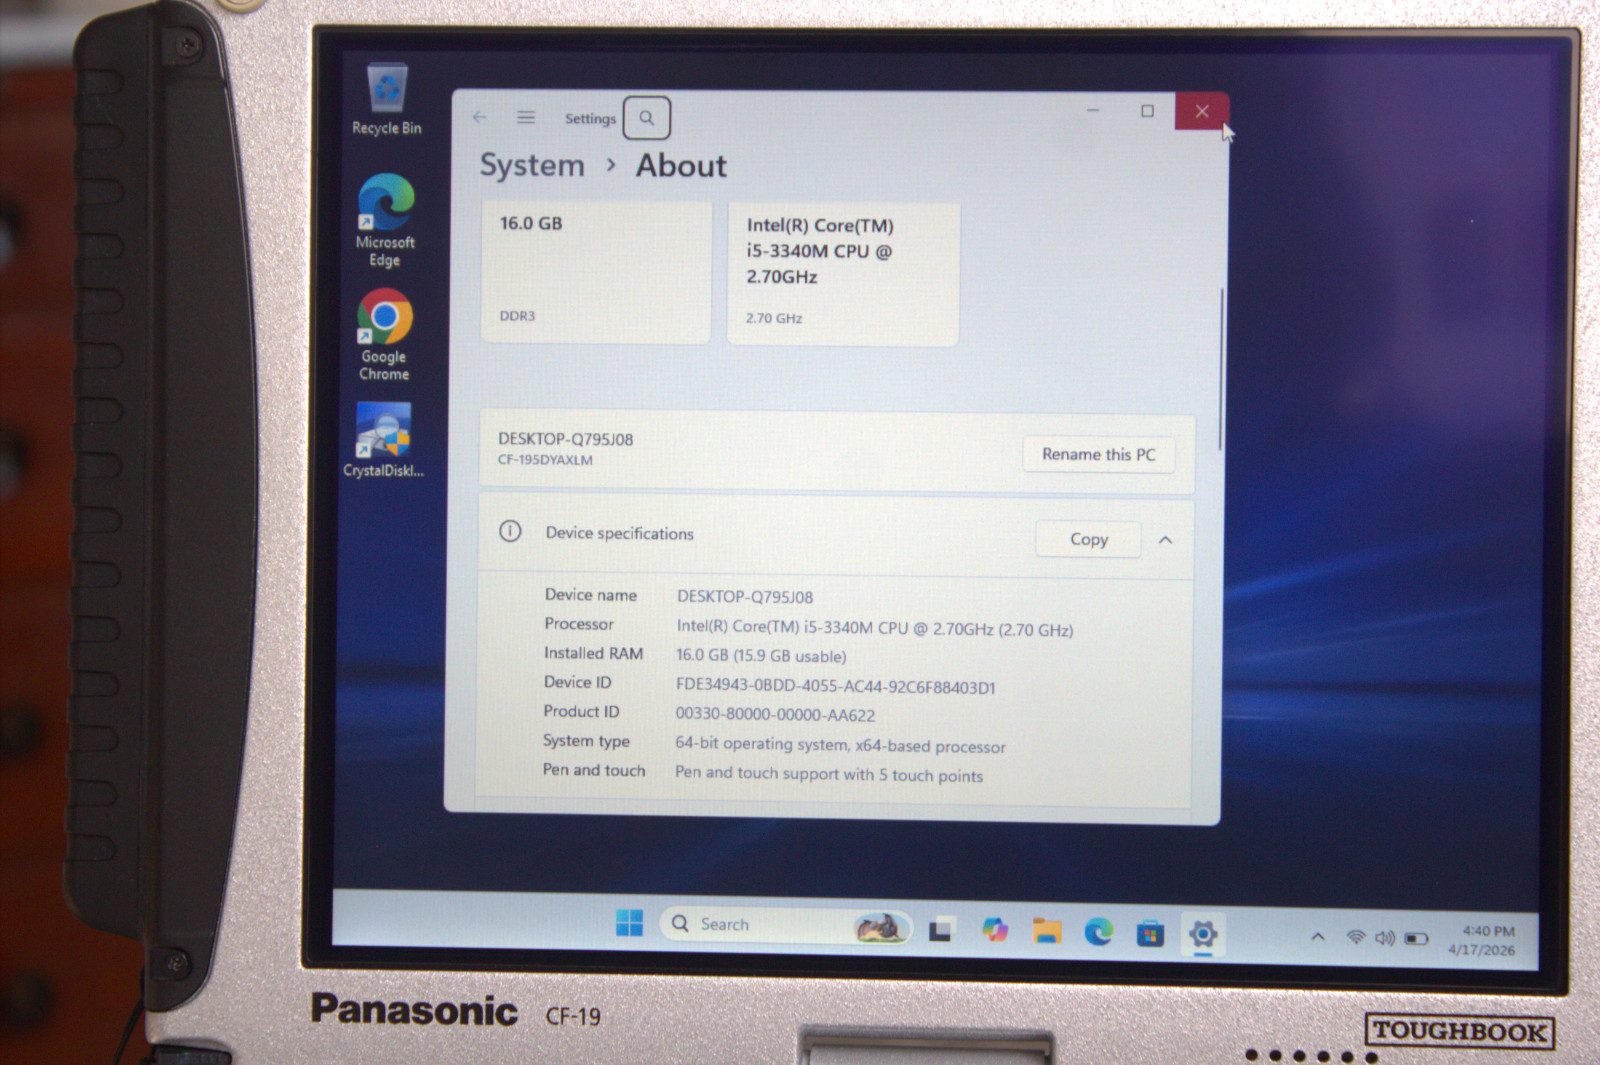Navigate to System in the breadcrumb
1600x1065 pixels.
tap(532, 165)
